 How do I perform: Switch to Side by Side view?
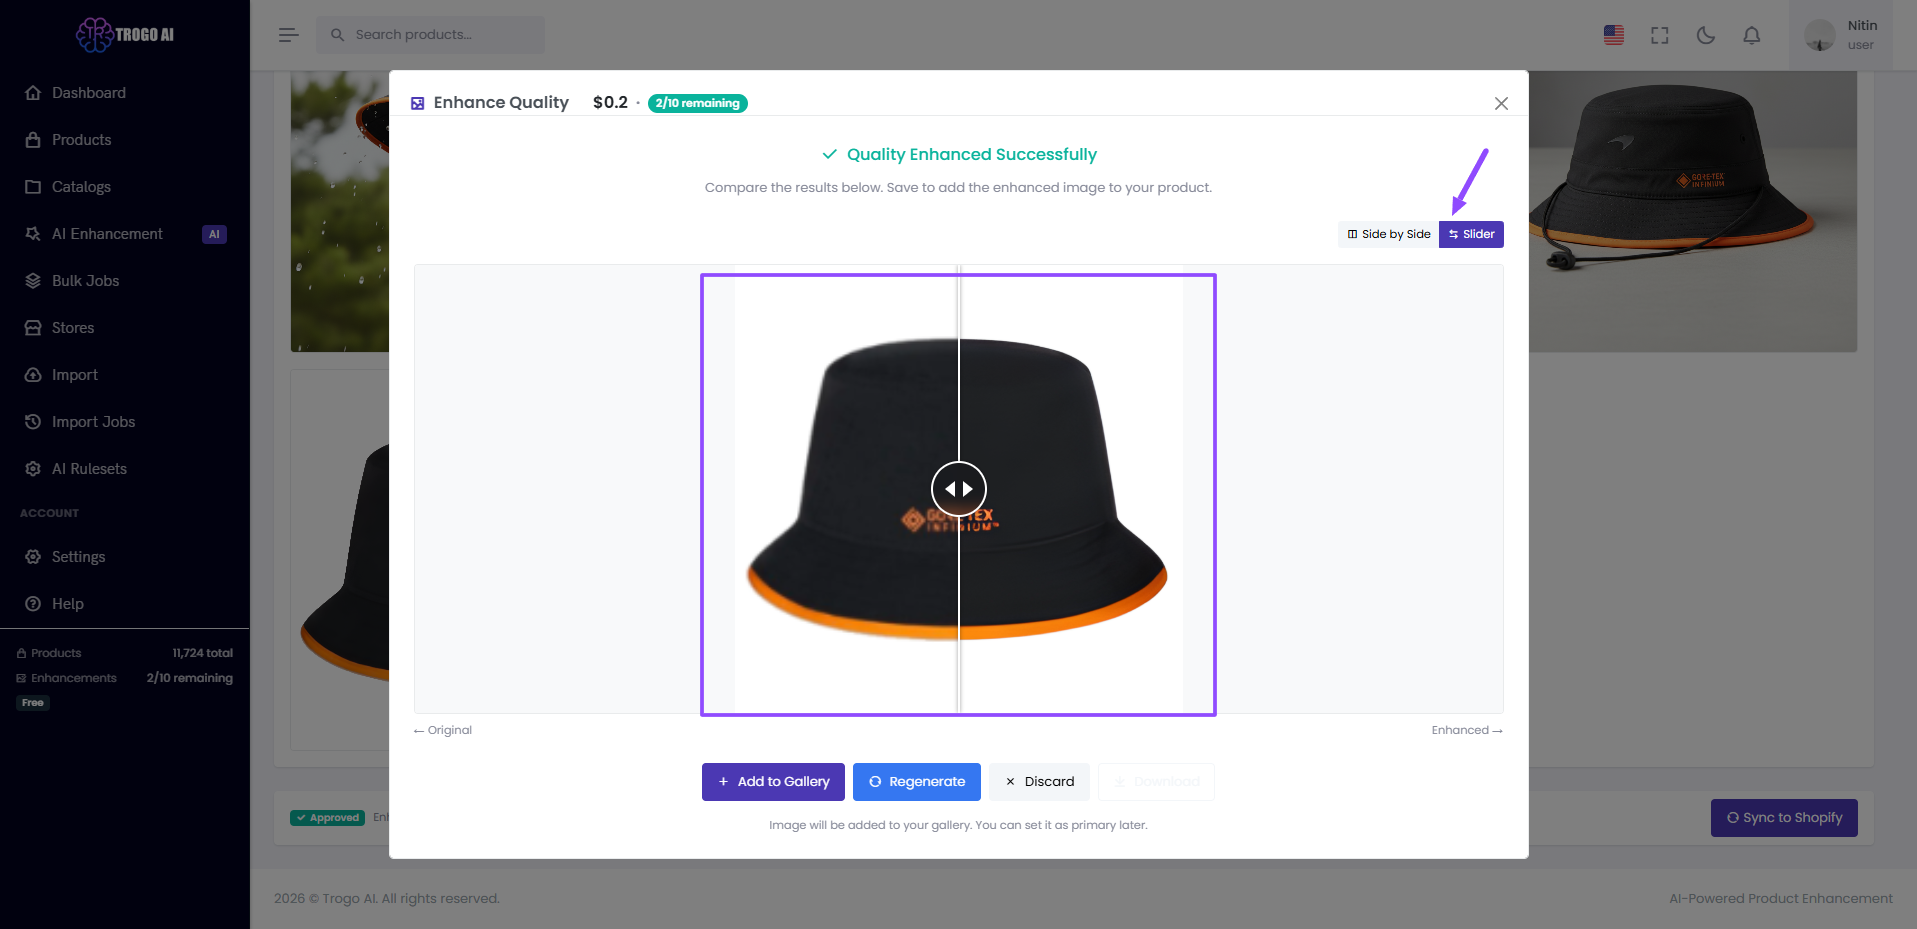coord(1388,234)
